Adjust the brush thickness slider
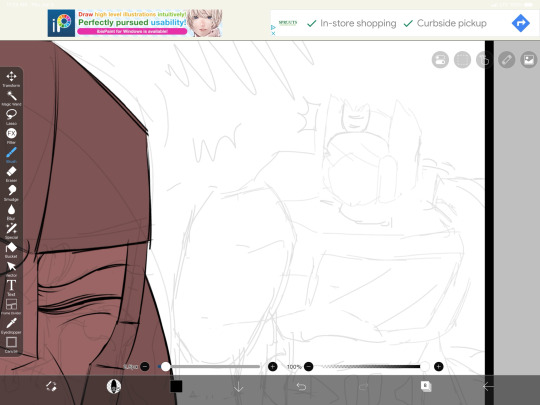 point(209,366)
